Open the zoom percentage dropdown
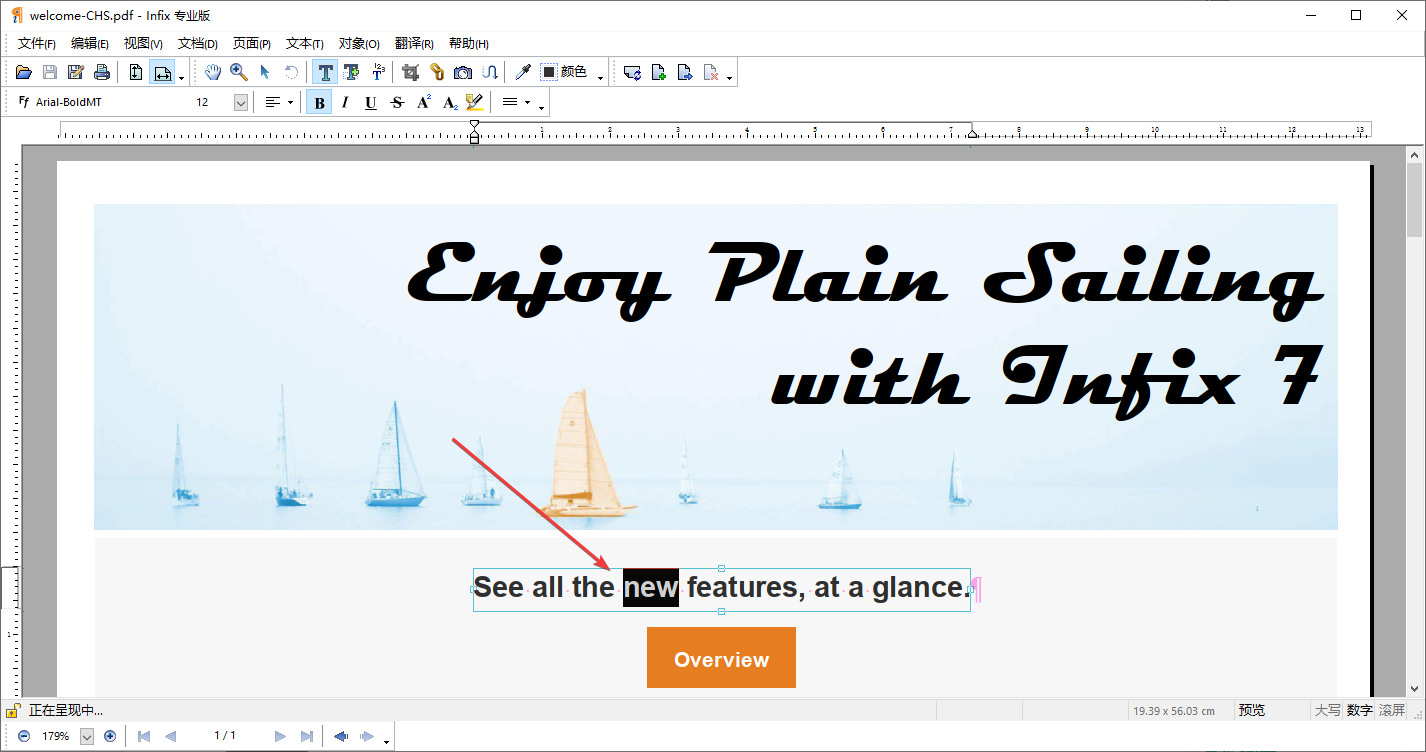The height and width of the screenshot is (752, 1426). 88,736
